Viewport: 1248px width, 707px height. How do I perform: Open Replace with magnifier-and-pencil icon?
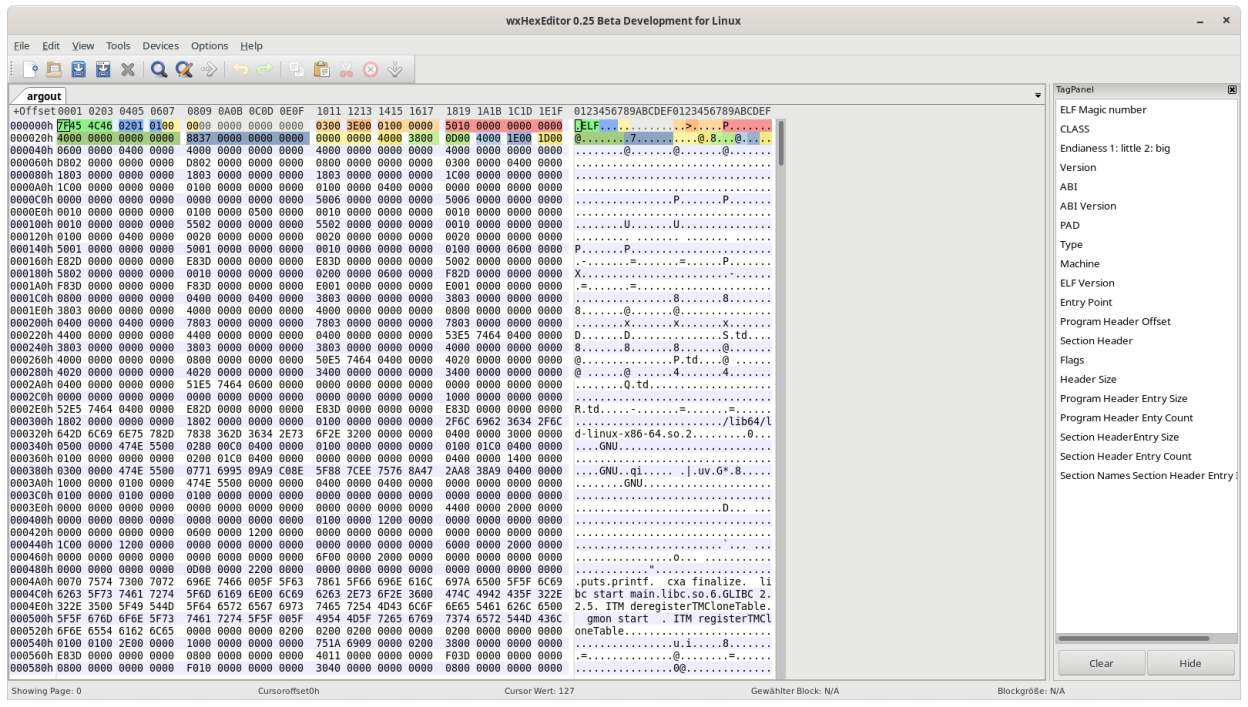pyautogui.click(x=184, y=69)
